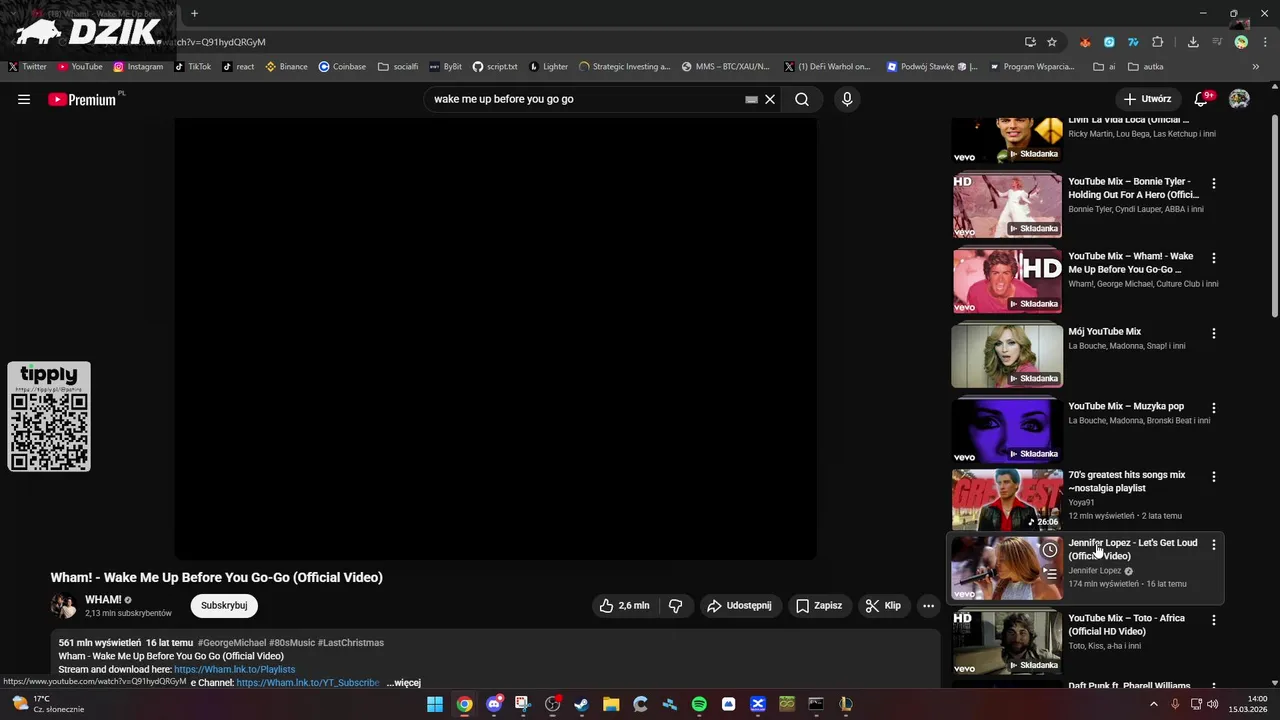Open Mój YouTube Mix thumbnail
Screen dimensions: 1280x720
1007,356
